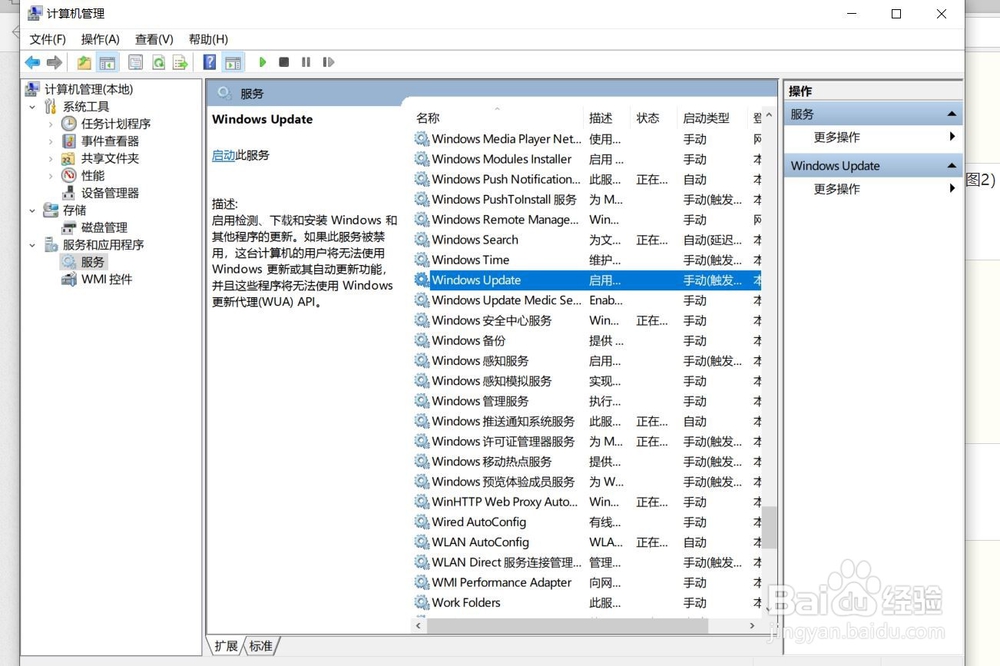Toggle the Show/Hide Console Tree icon
The image size is (1000, 666).
[x=107, y=62]
